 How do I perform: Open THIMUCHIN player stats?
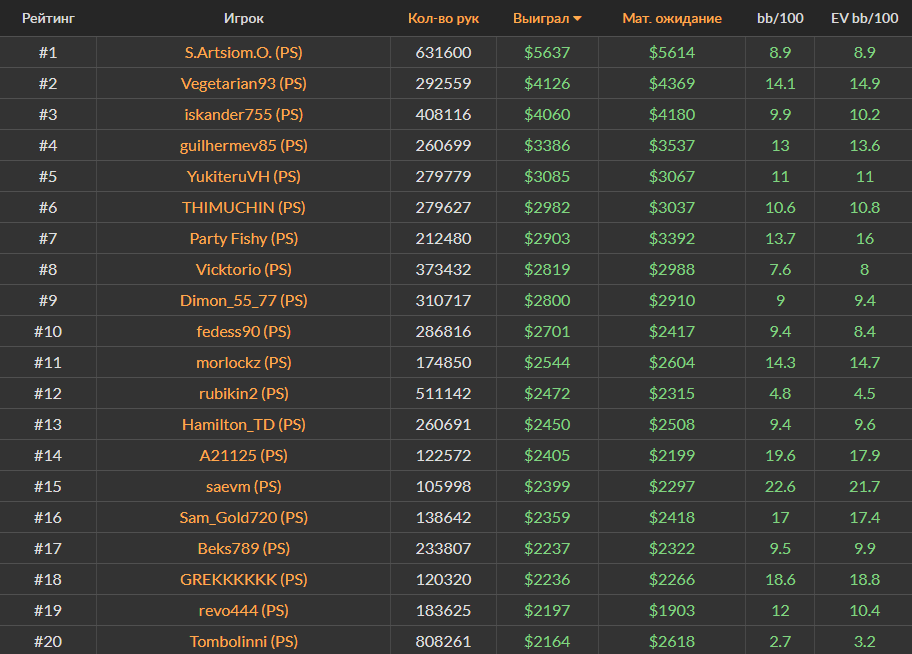click(x=244, y=207)
